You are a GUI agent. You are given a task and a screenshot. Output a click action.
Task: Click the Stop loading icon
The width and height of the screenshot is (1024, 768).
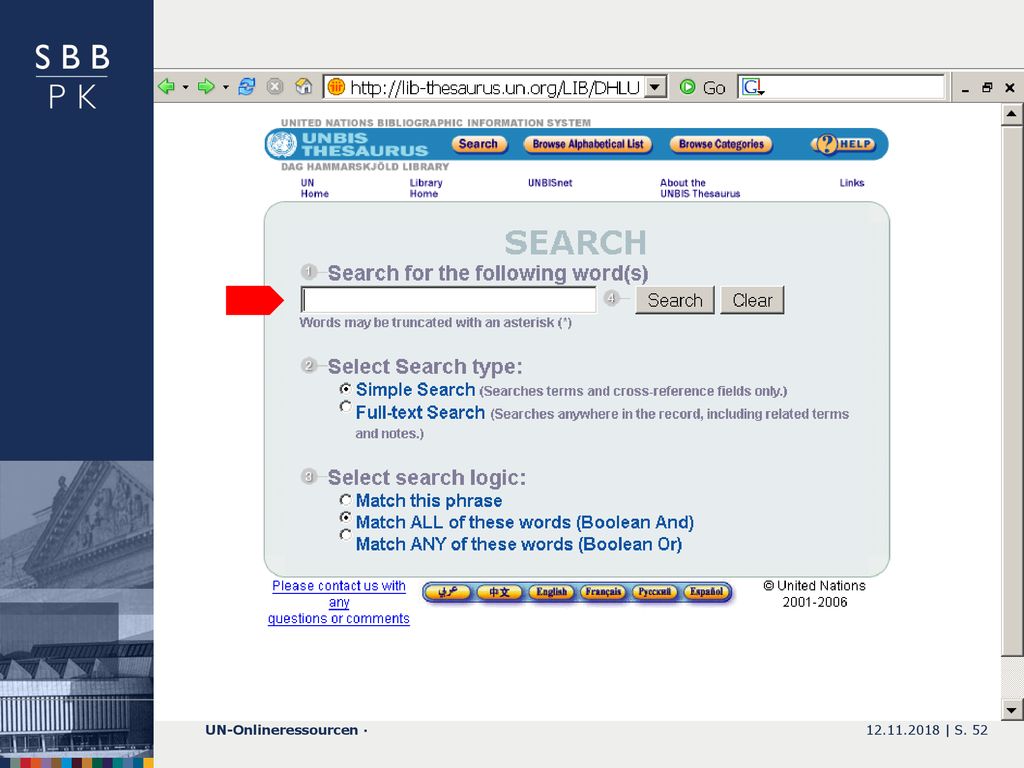[275, 86]
